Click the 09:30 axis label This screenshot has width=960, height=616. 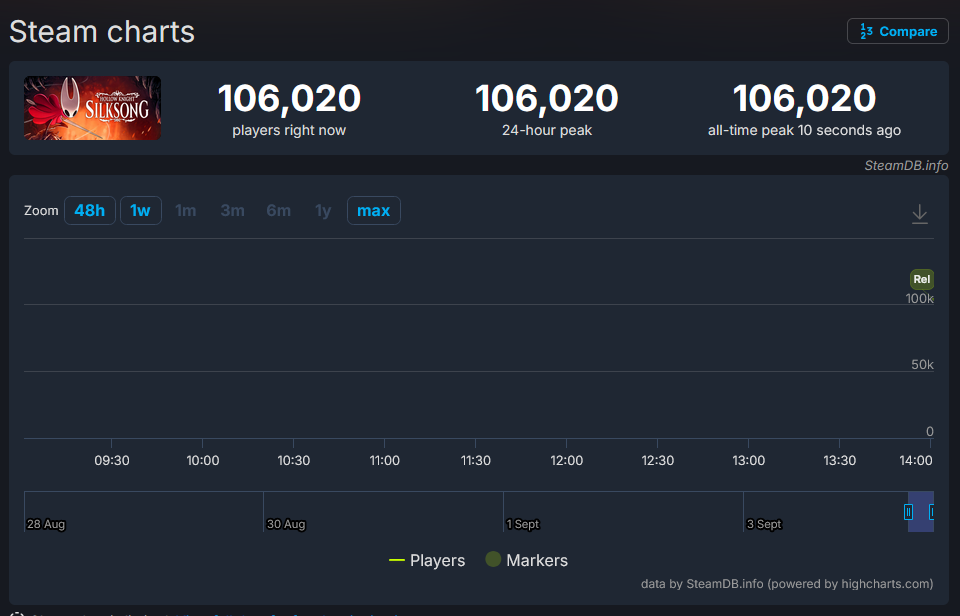pyautogui.click(x=111, y=460)
